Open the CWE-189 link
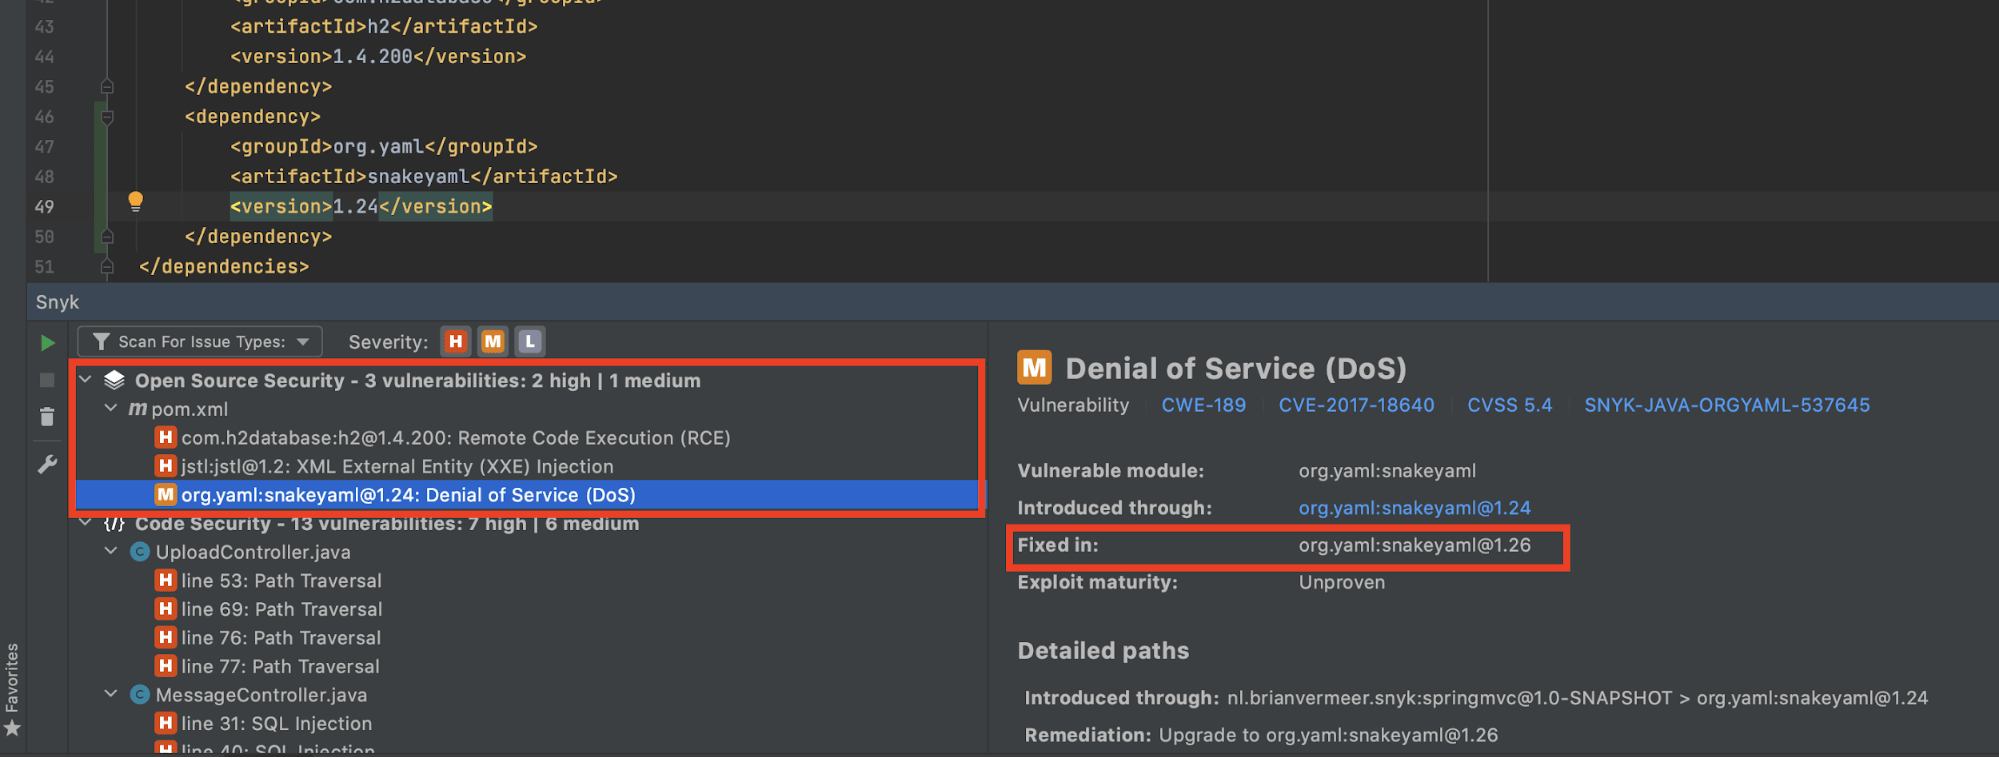 coord(1203,405)
